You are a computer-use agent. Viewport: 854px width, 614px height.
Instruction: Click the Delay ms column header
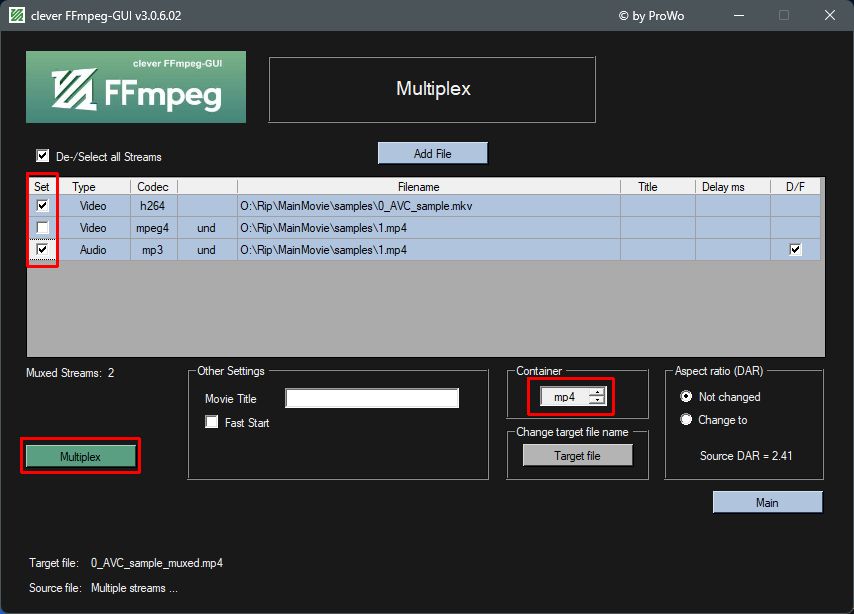[x=733, y=187]
